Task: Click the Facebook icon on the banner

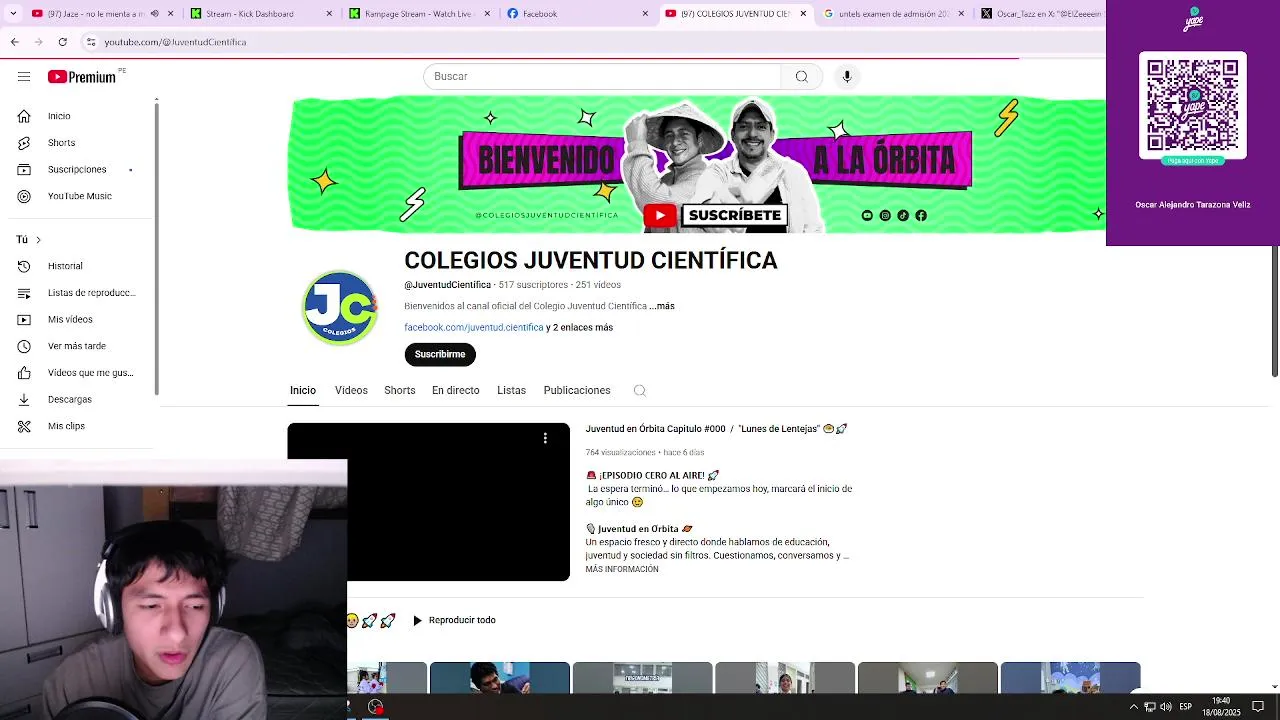Action: coord(921,215)
